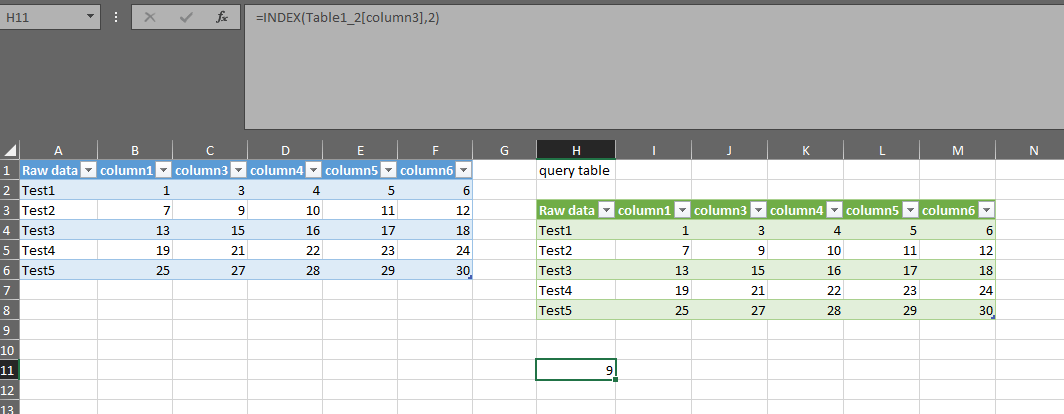Select column B header
The height and width of the screenshot is (414, 1064).
(x=135, y=151)
